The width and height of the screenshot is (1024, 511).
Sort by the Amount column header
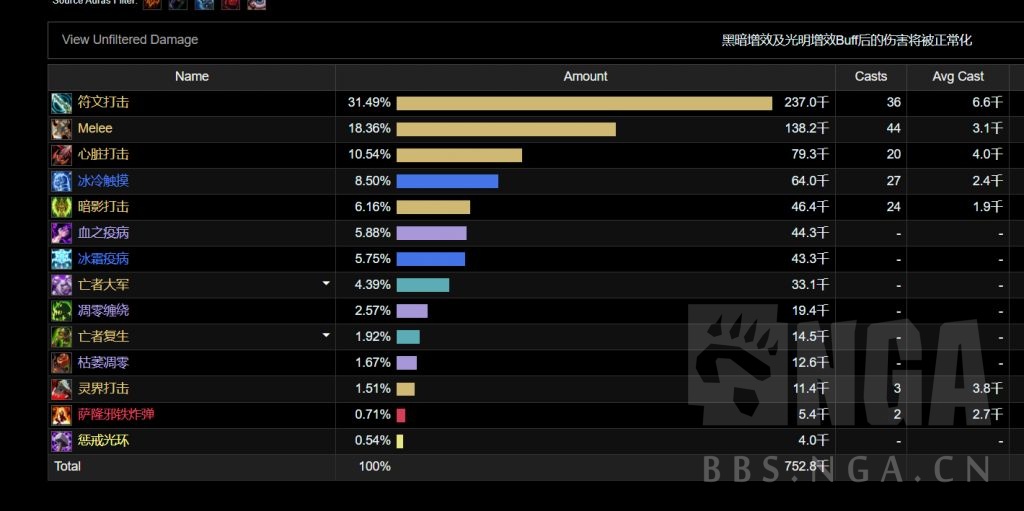click(x=585, y=76)
